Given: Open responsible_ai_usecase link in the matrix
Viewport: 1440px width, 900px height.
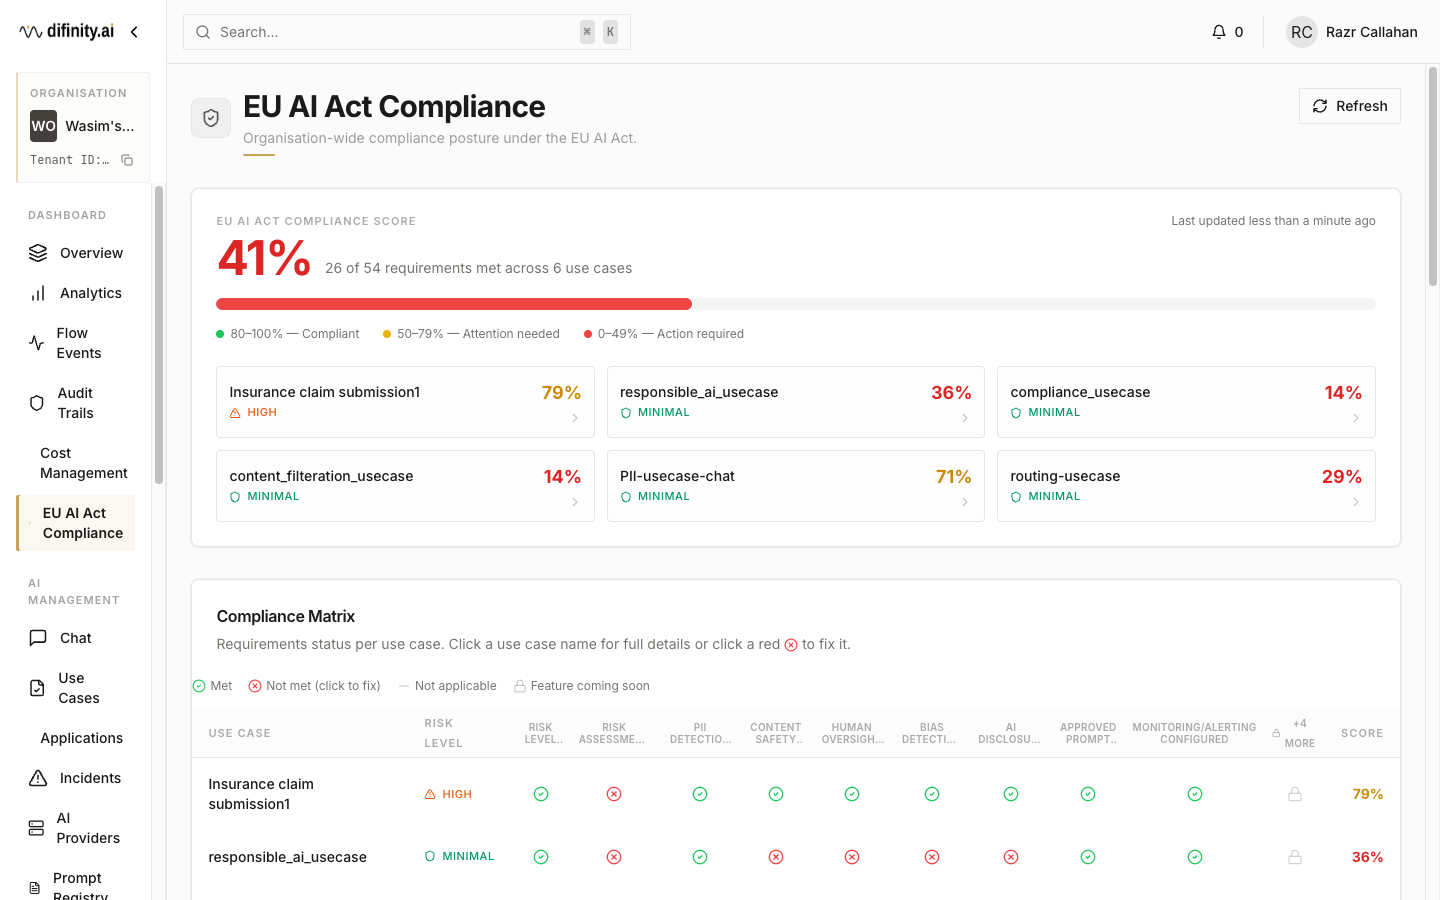Looking at the screenshot, I should pyautogui.click(x=287, y=857).
